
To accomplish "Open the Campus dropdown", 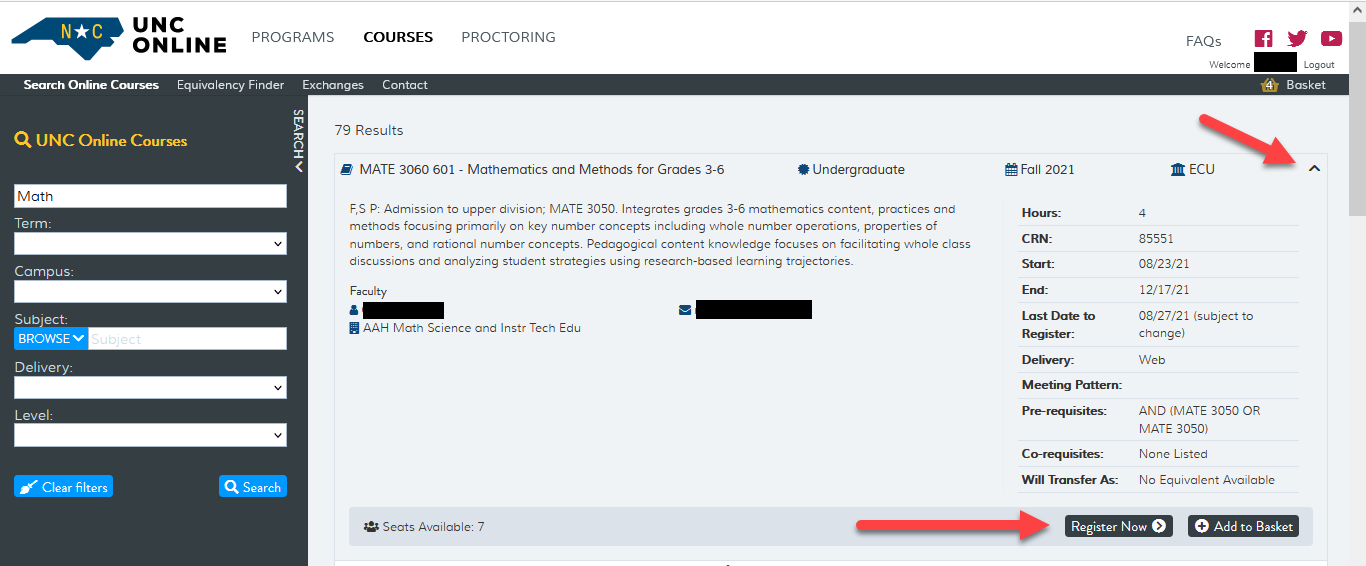I will (150, 292).
